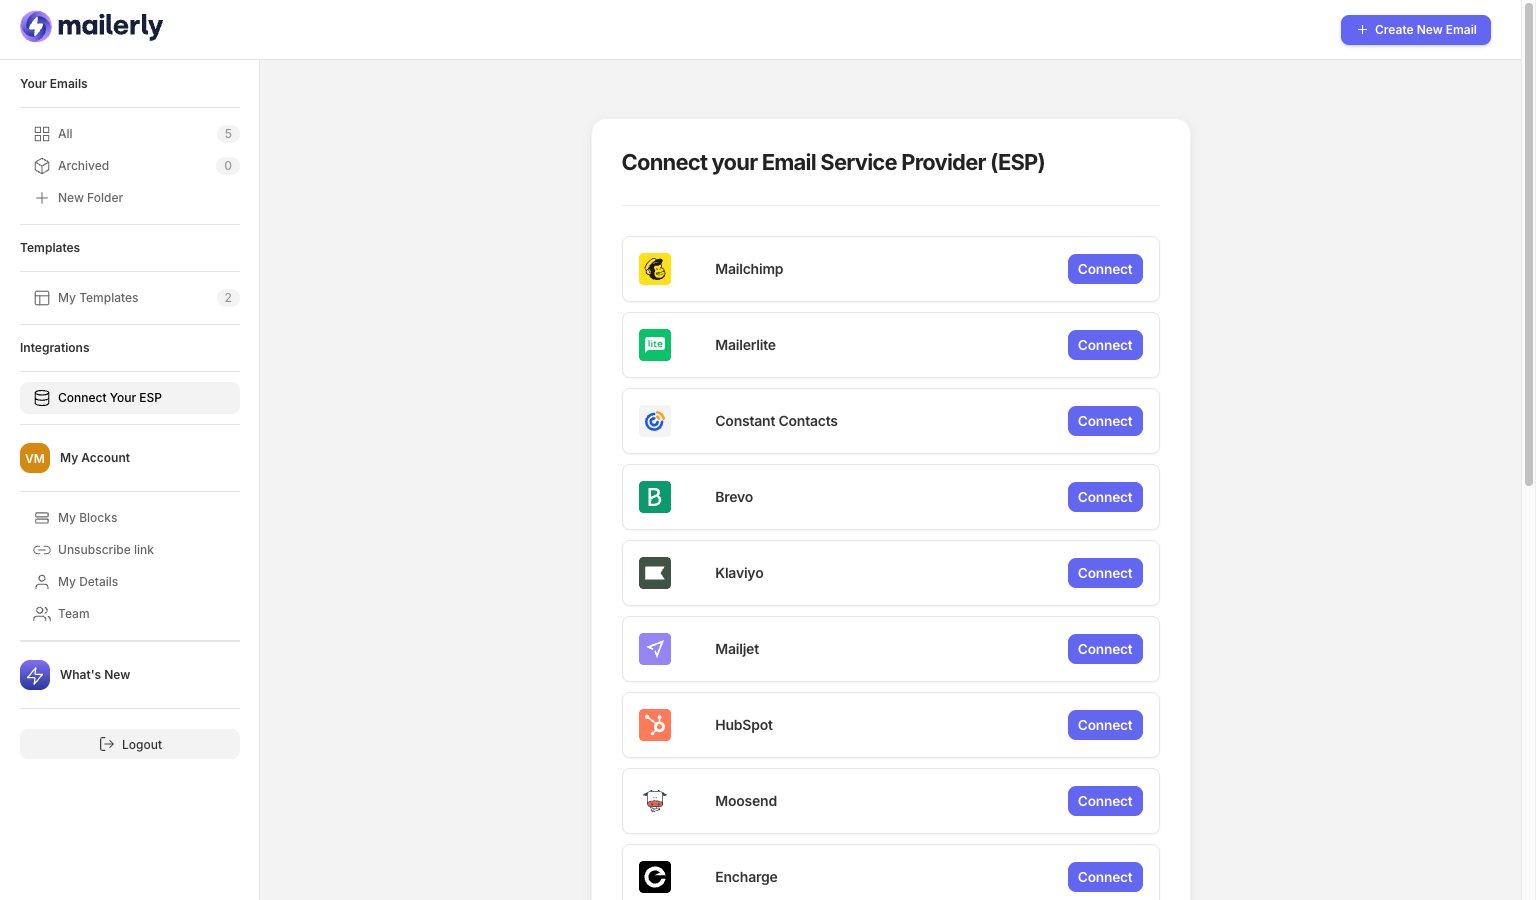
Task: Select the Archived folder
Action: point(83,166)
